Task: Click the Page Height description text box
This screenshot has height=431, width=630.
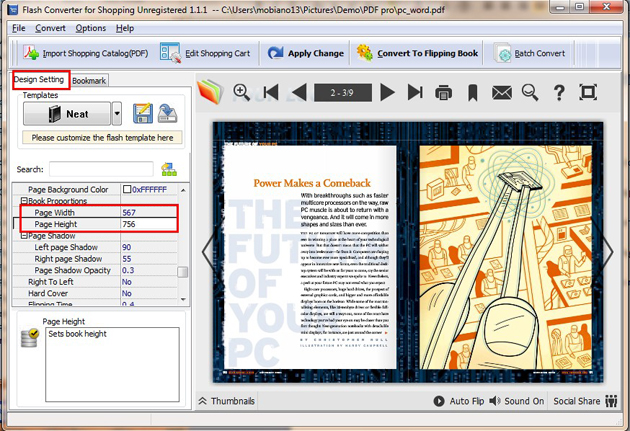Action: 112,364
